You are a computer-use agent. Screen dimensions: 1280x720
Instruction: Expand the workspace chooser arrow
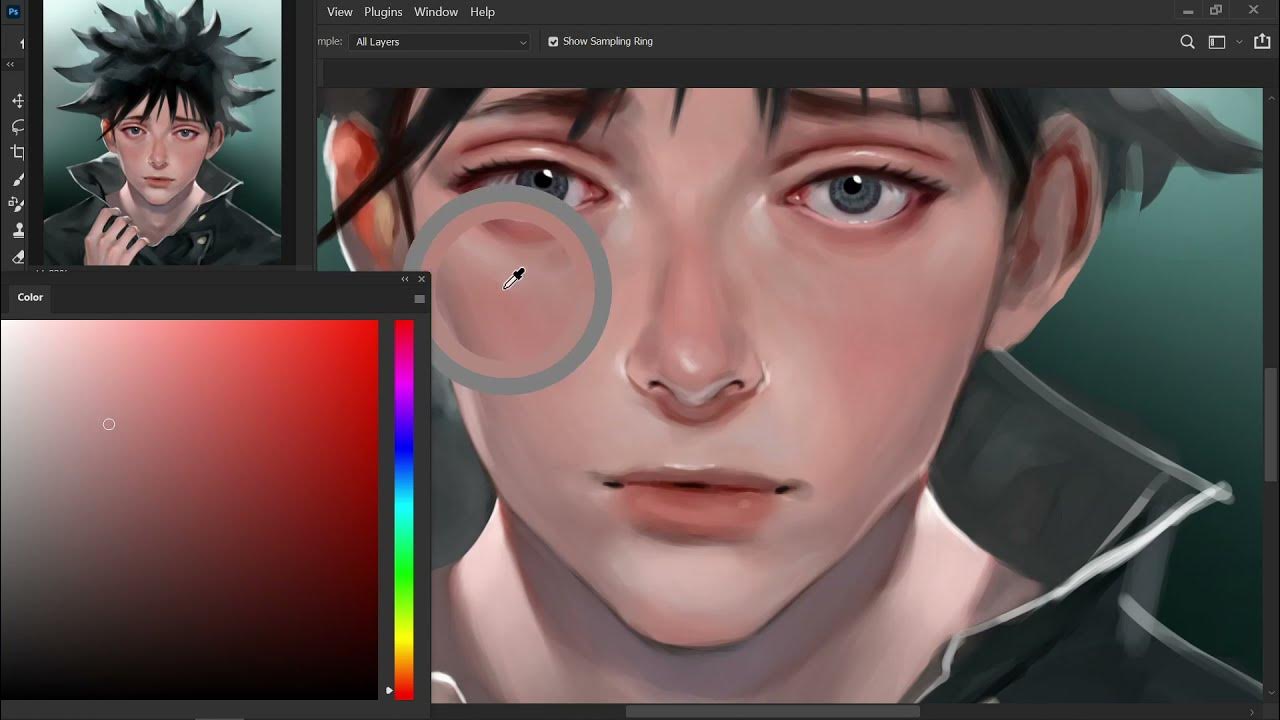click(x=1239, y=42)
